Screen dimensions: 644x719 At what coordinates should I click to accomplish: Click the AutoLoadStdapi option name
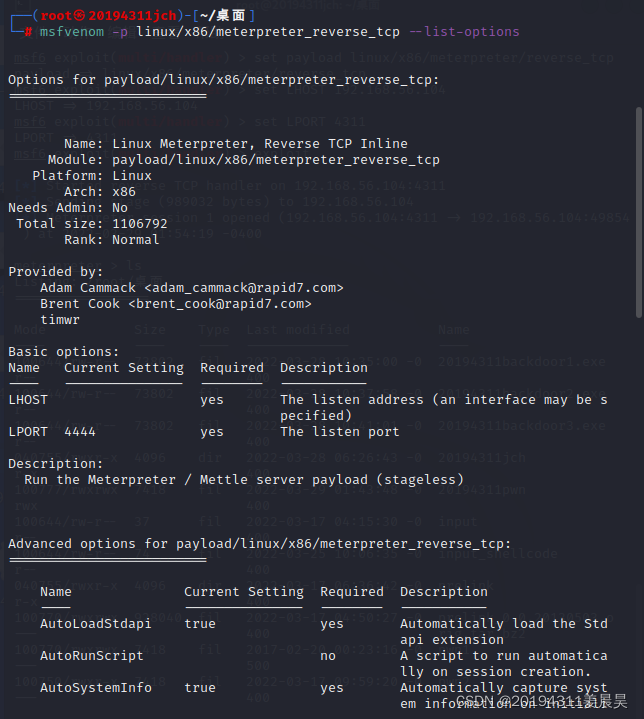coord(96,624)
